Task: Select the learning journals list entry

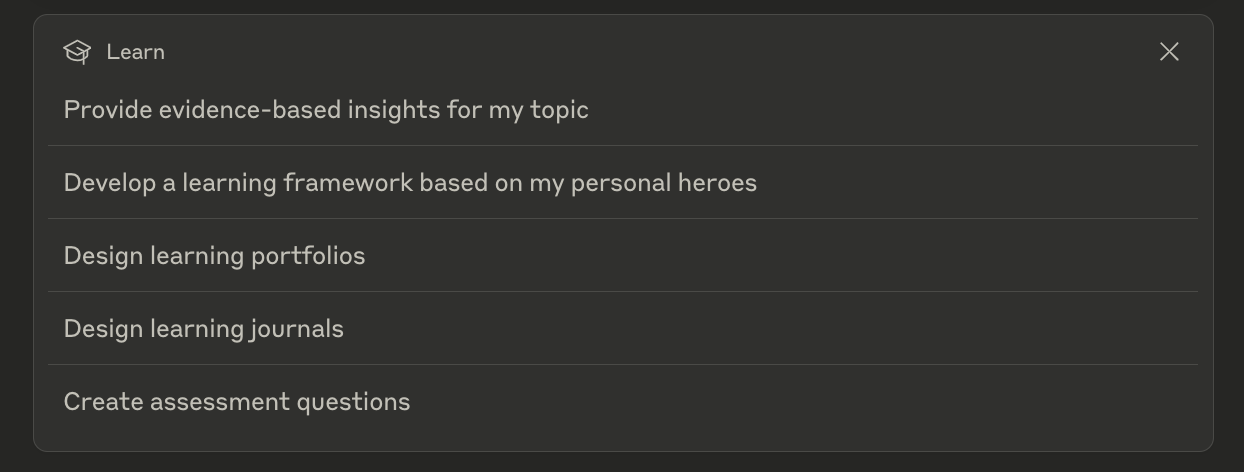Action: coord(622,329)
